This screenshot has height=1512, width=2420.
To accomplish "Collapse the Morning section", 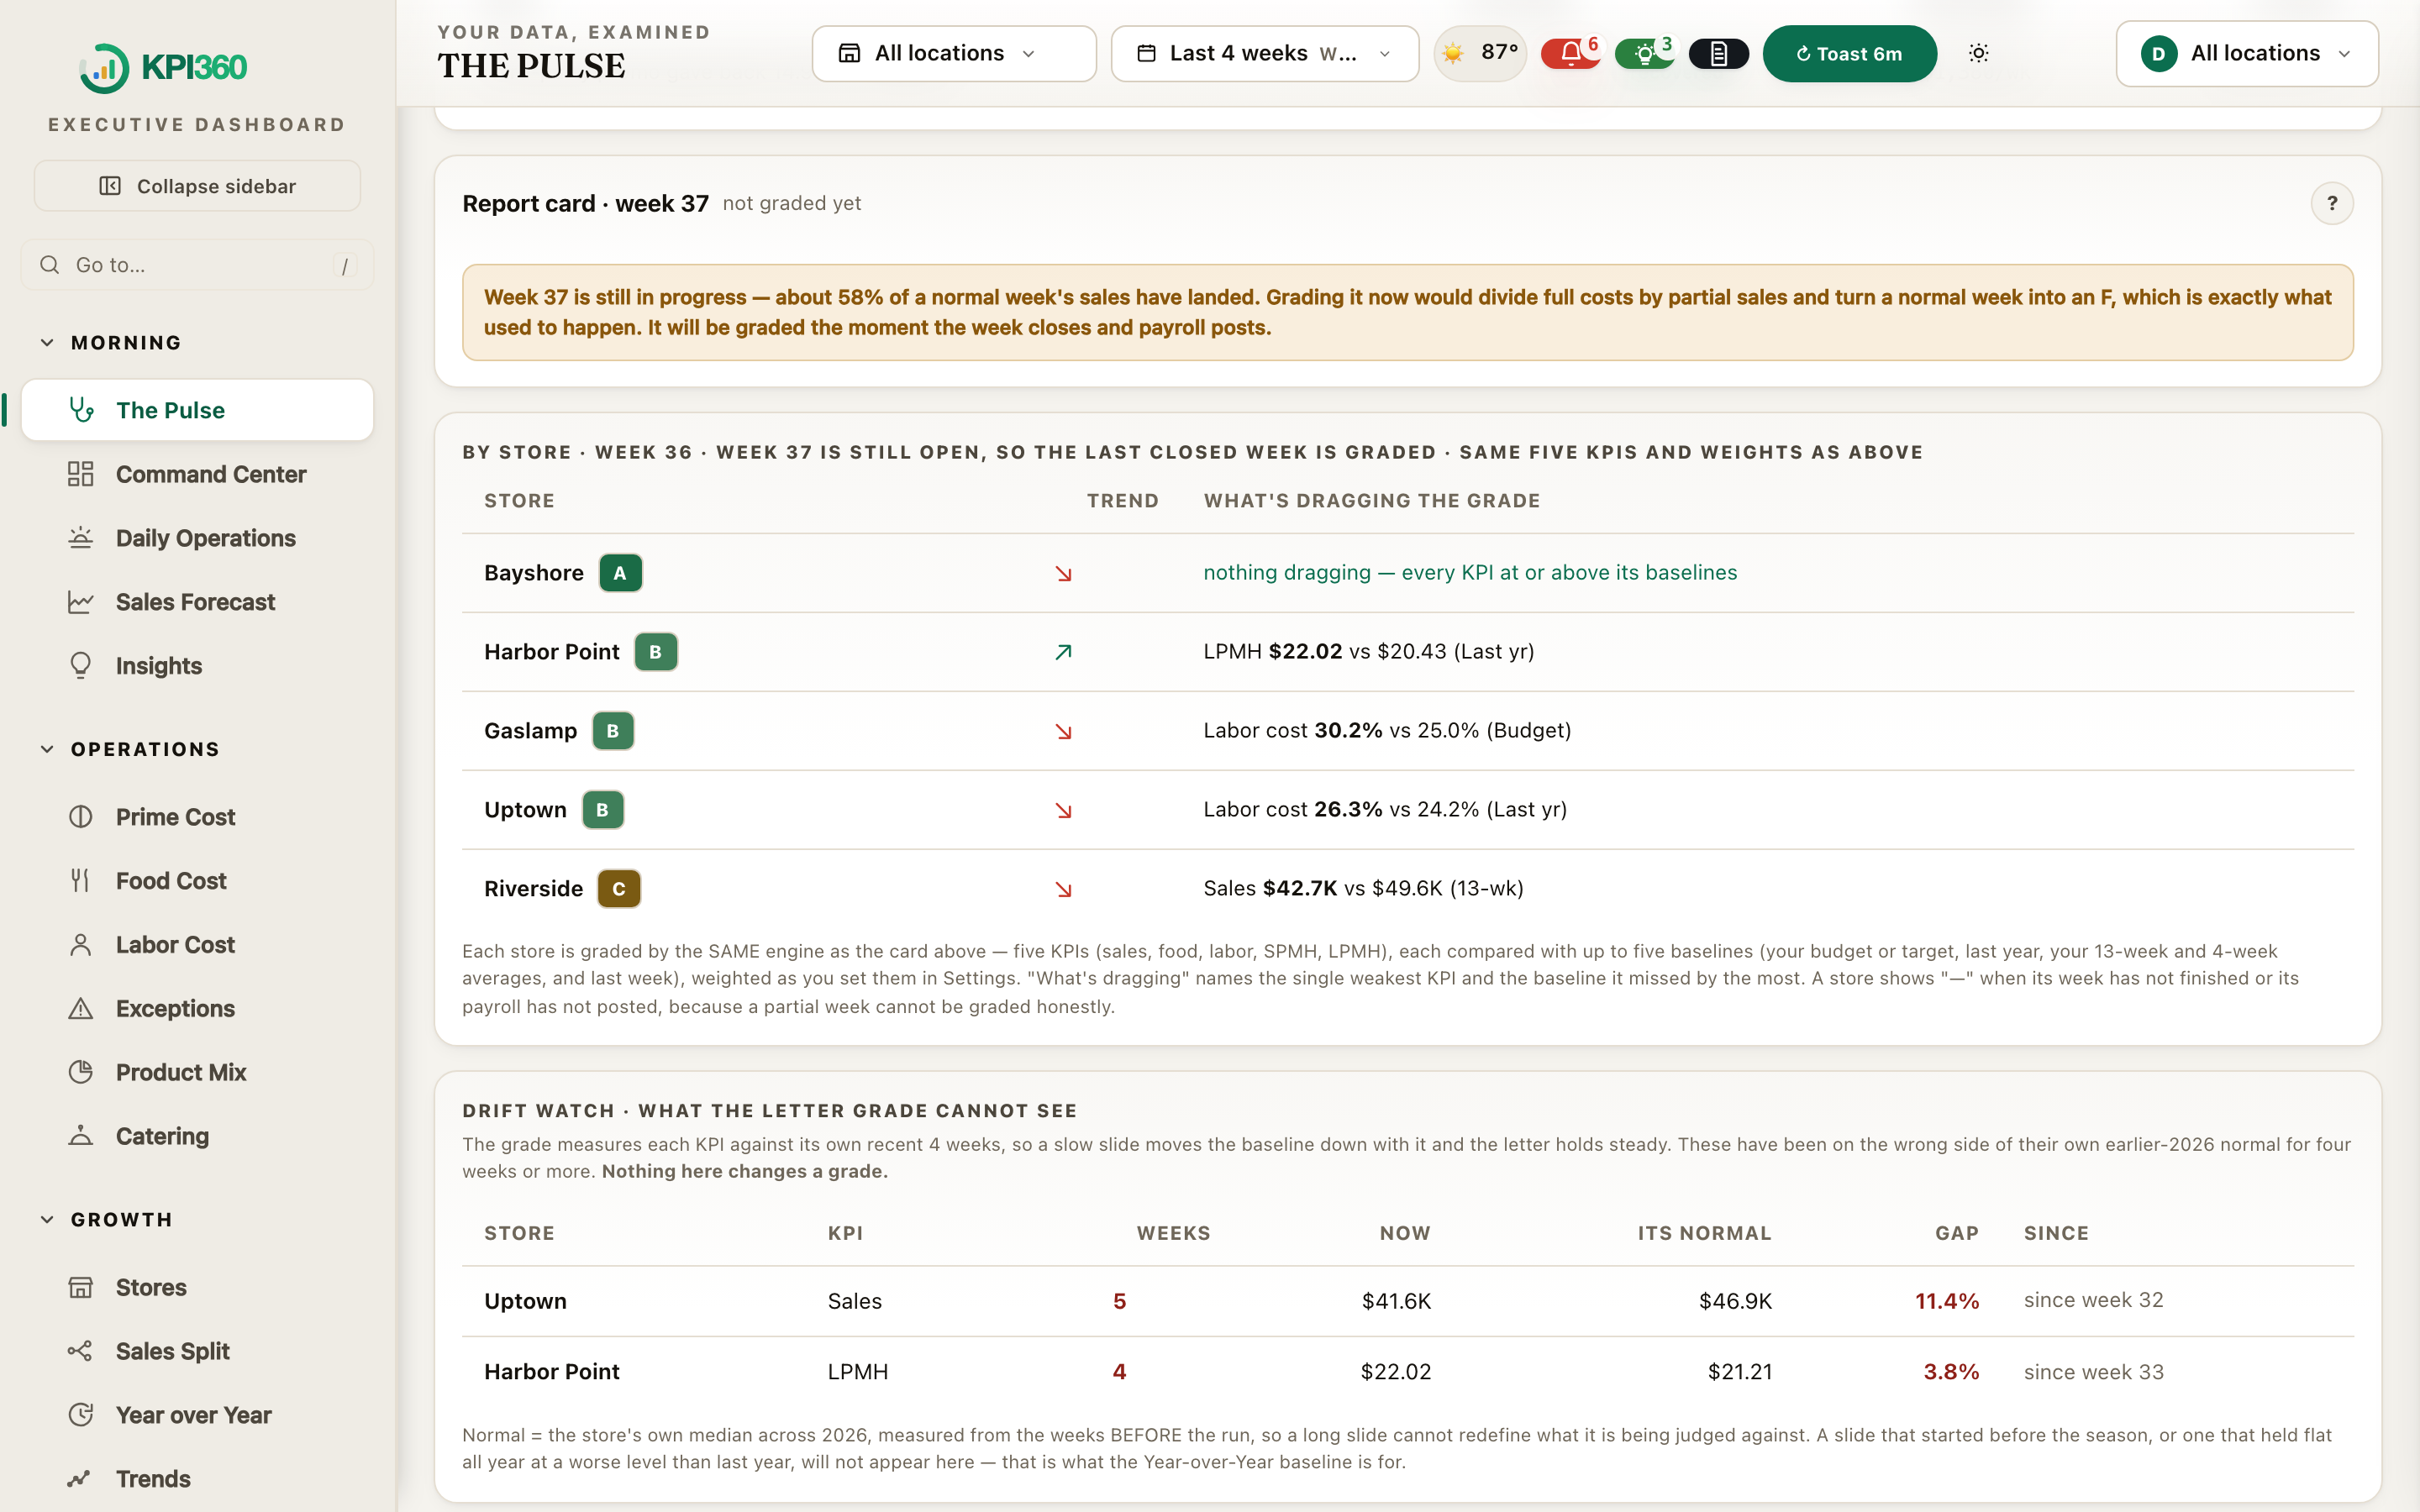I will pyautogui.click(x=111, y=343).
